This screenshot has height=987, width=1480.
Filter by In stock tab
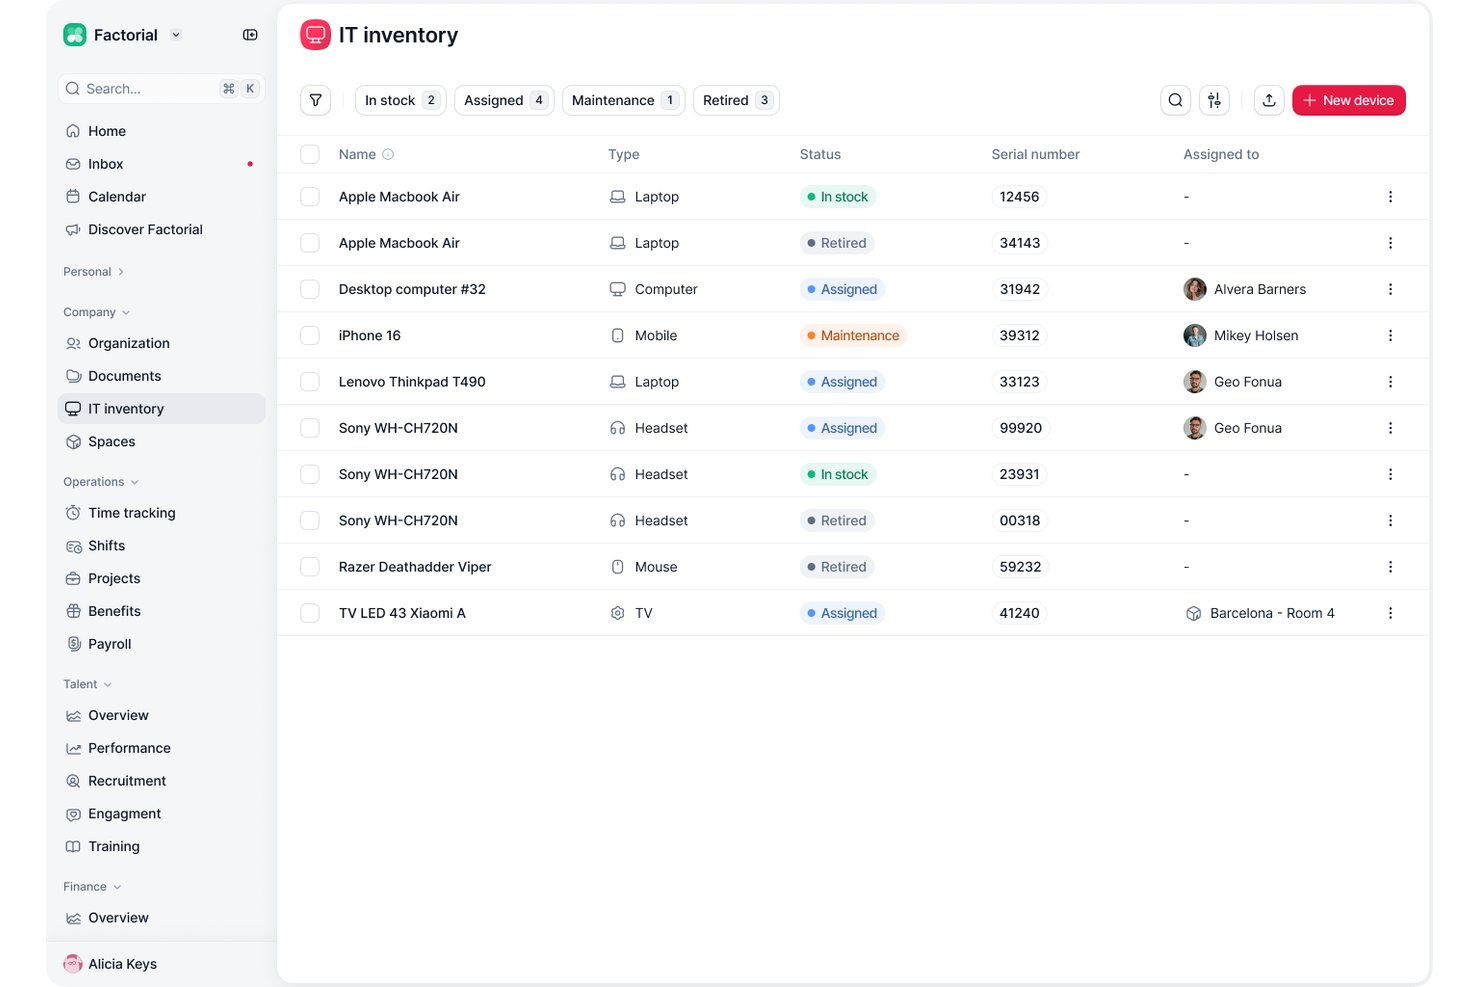[x=401, y=100]
